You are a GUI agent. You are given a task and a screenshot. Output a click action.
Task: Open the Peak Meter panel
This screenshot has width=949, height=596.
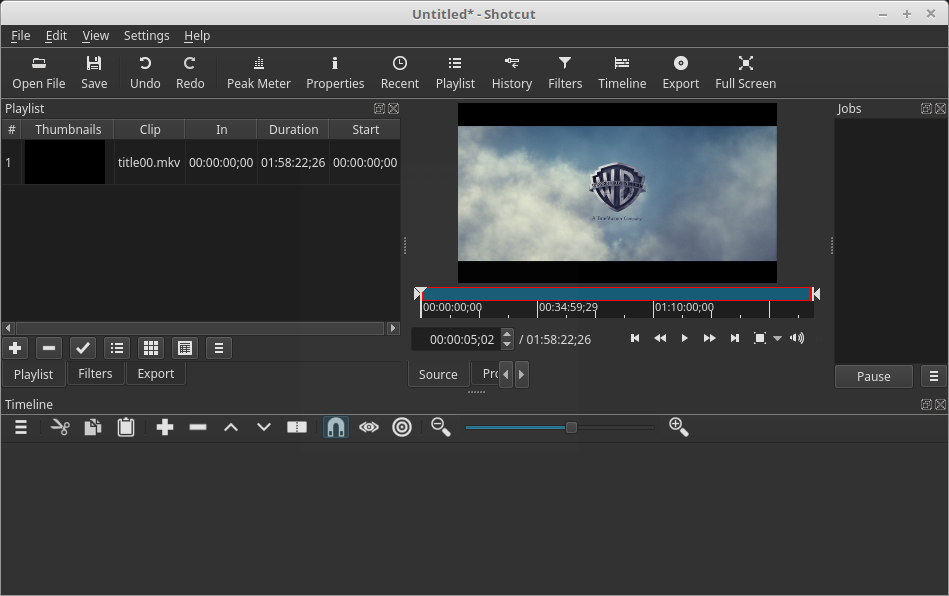point(258,73)
